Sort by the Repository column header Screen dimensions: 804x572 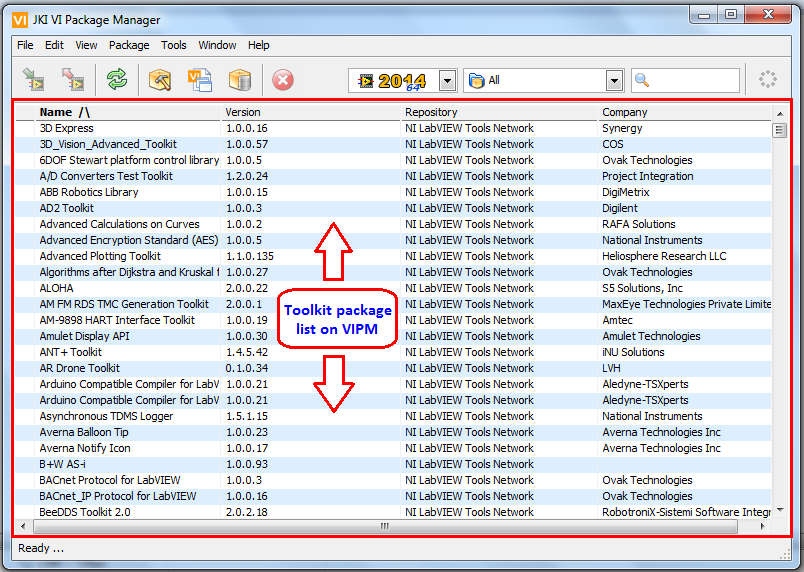499,112
